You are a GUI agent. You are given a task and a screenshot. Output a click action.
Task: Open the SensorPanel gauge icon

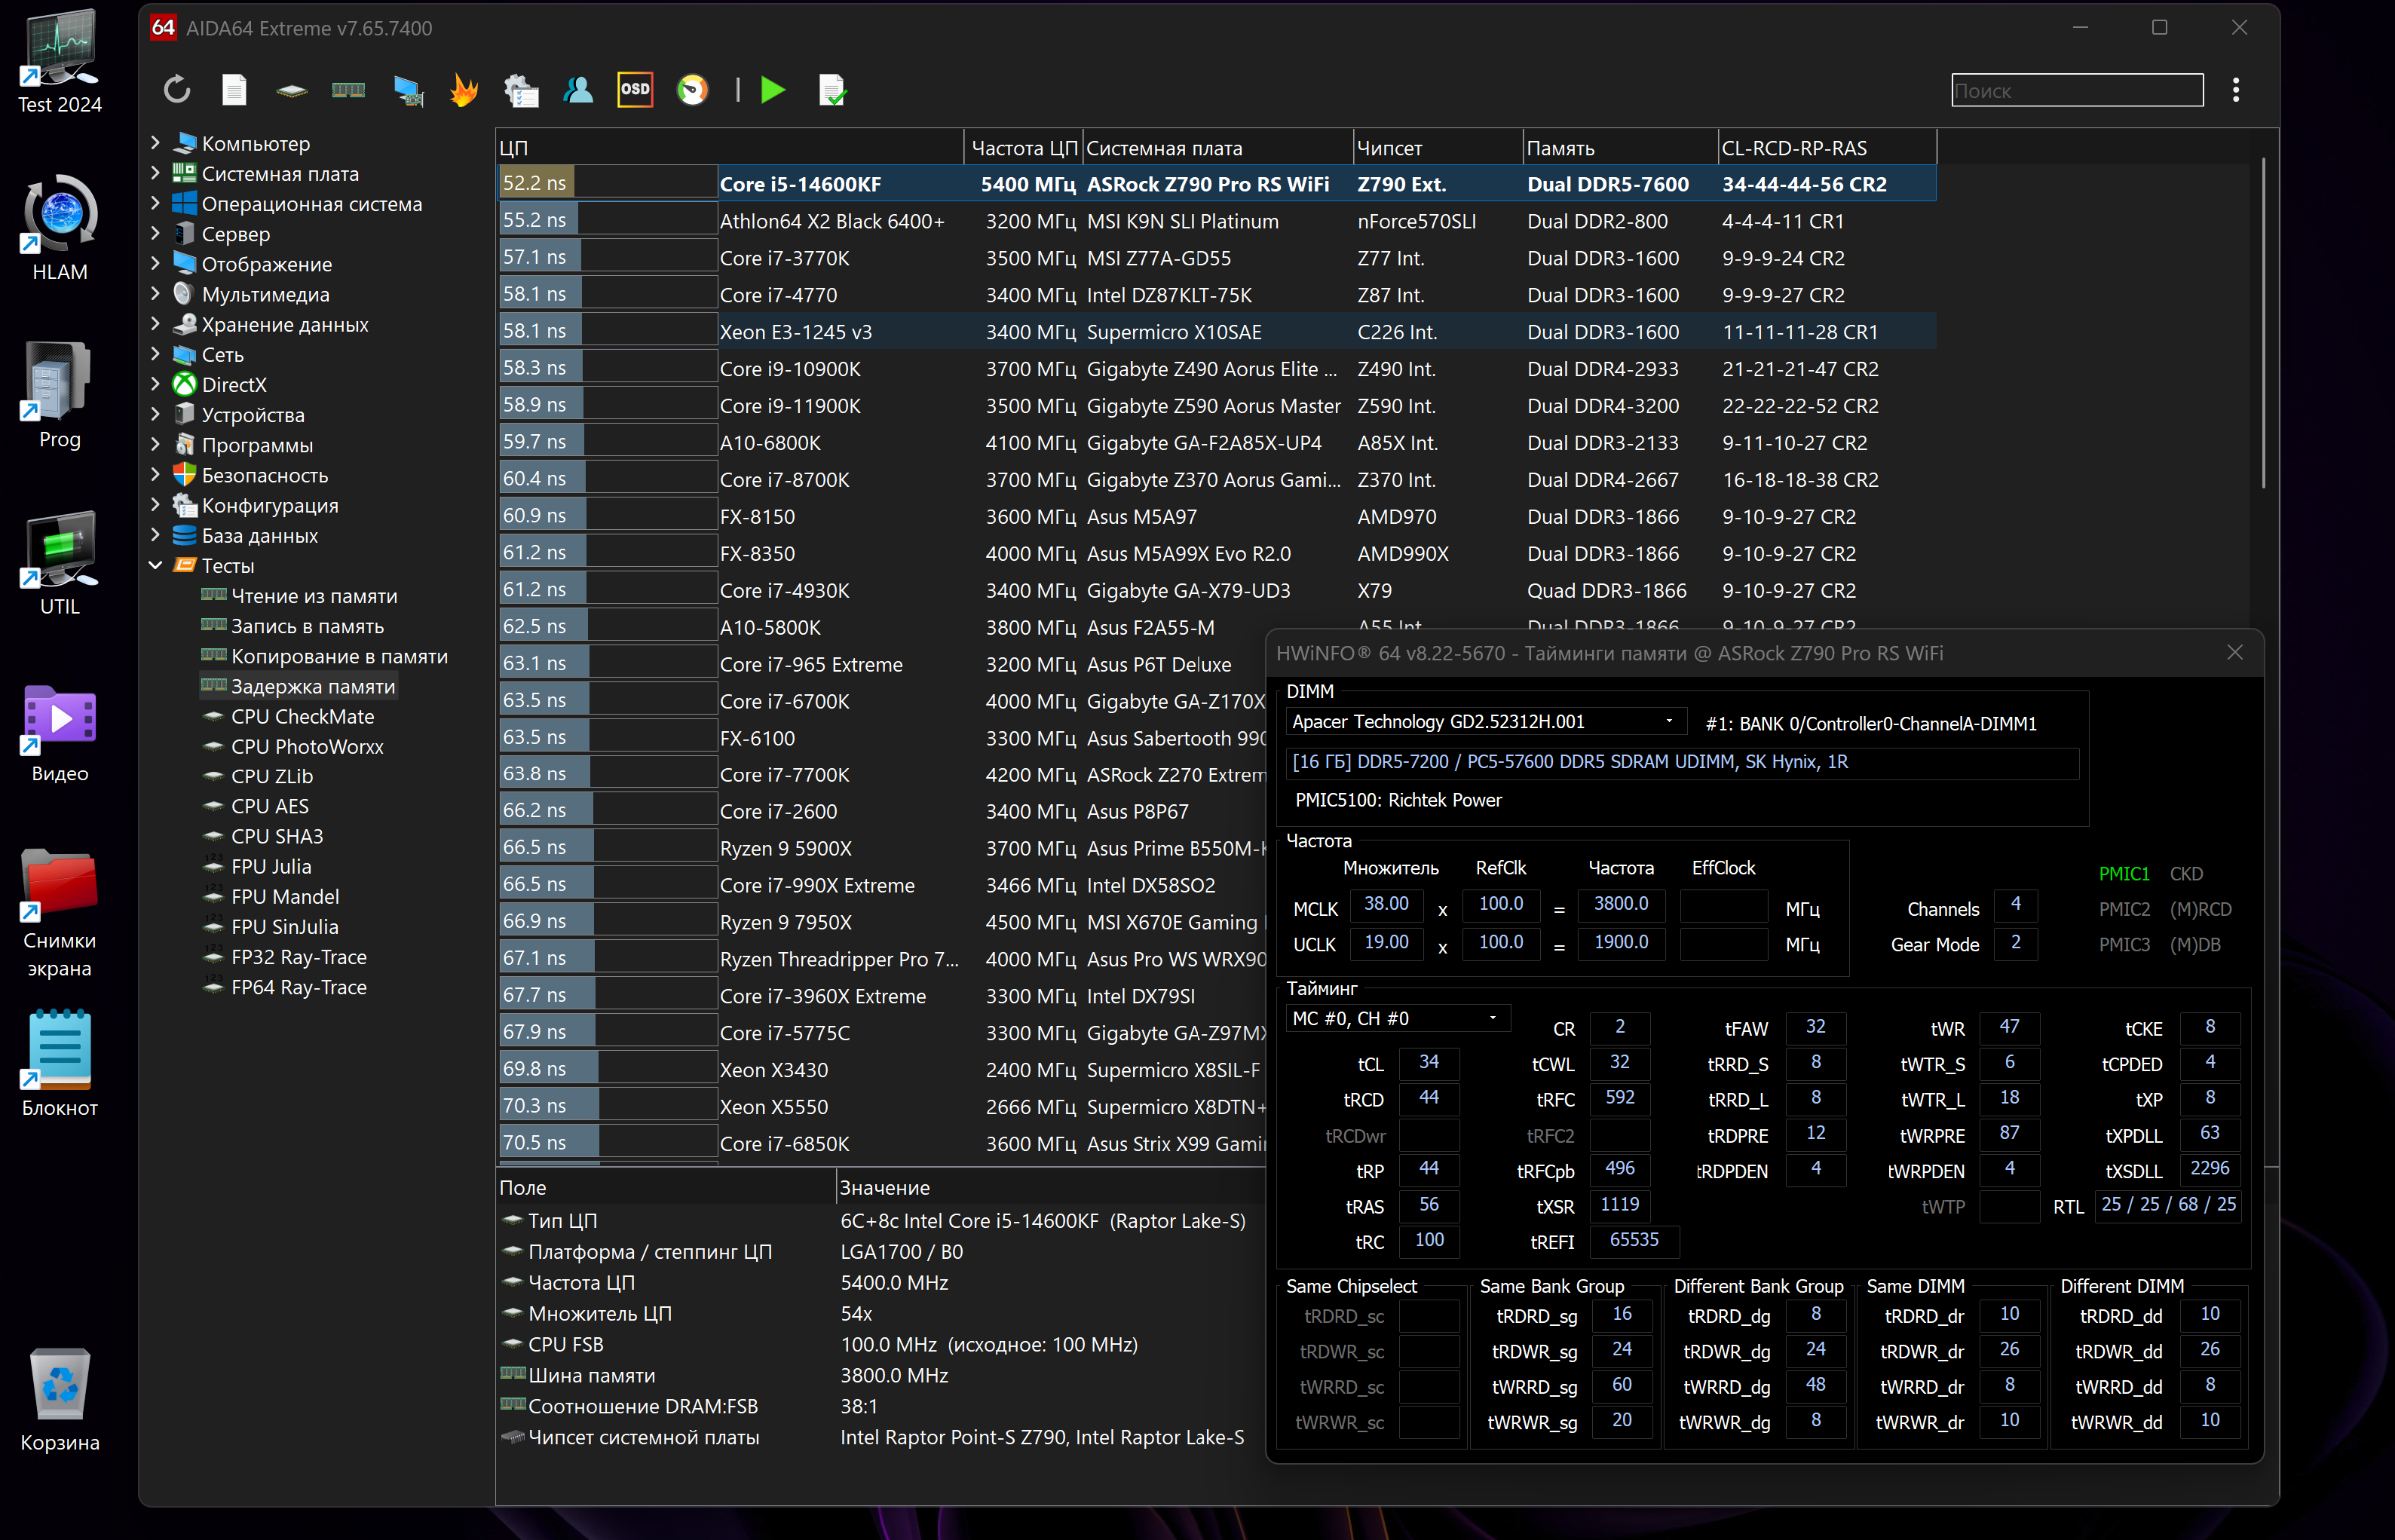692,90
